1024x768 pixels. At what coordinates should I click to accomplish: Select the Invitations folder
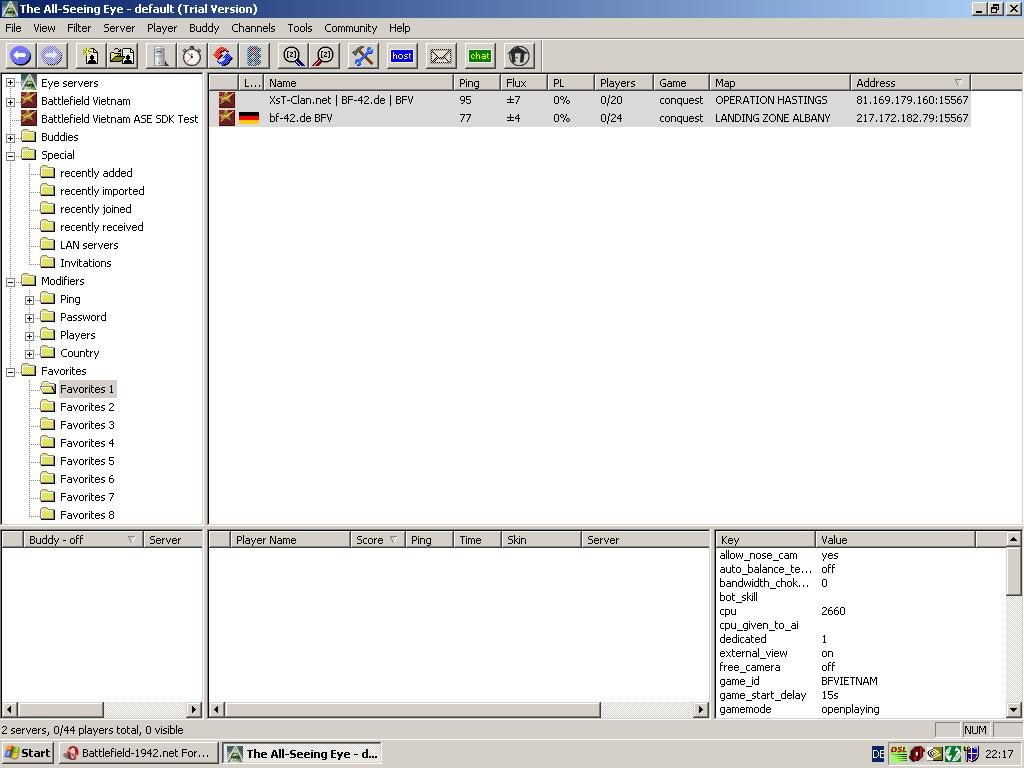[x=86, y=263]
